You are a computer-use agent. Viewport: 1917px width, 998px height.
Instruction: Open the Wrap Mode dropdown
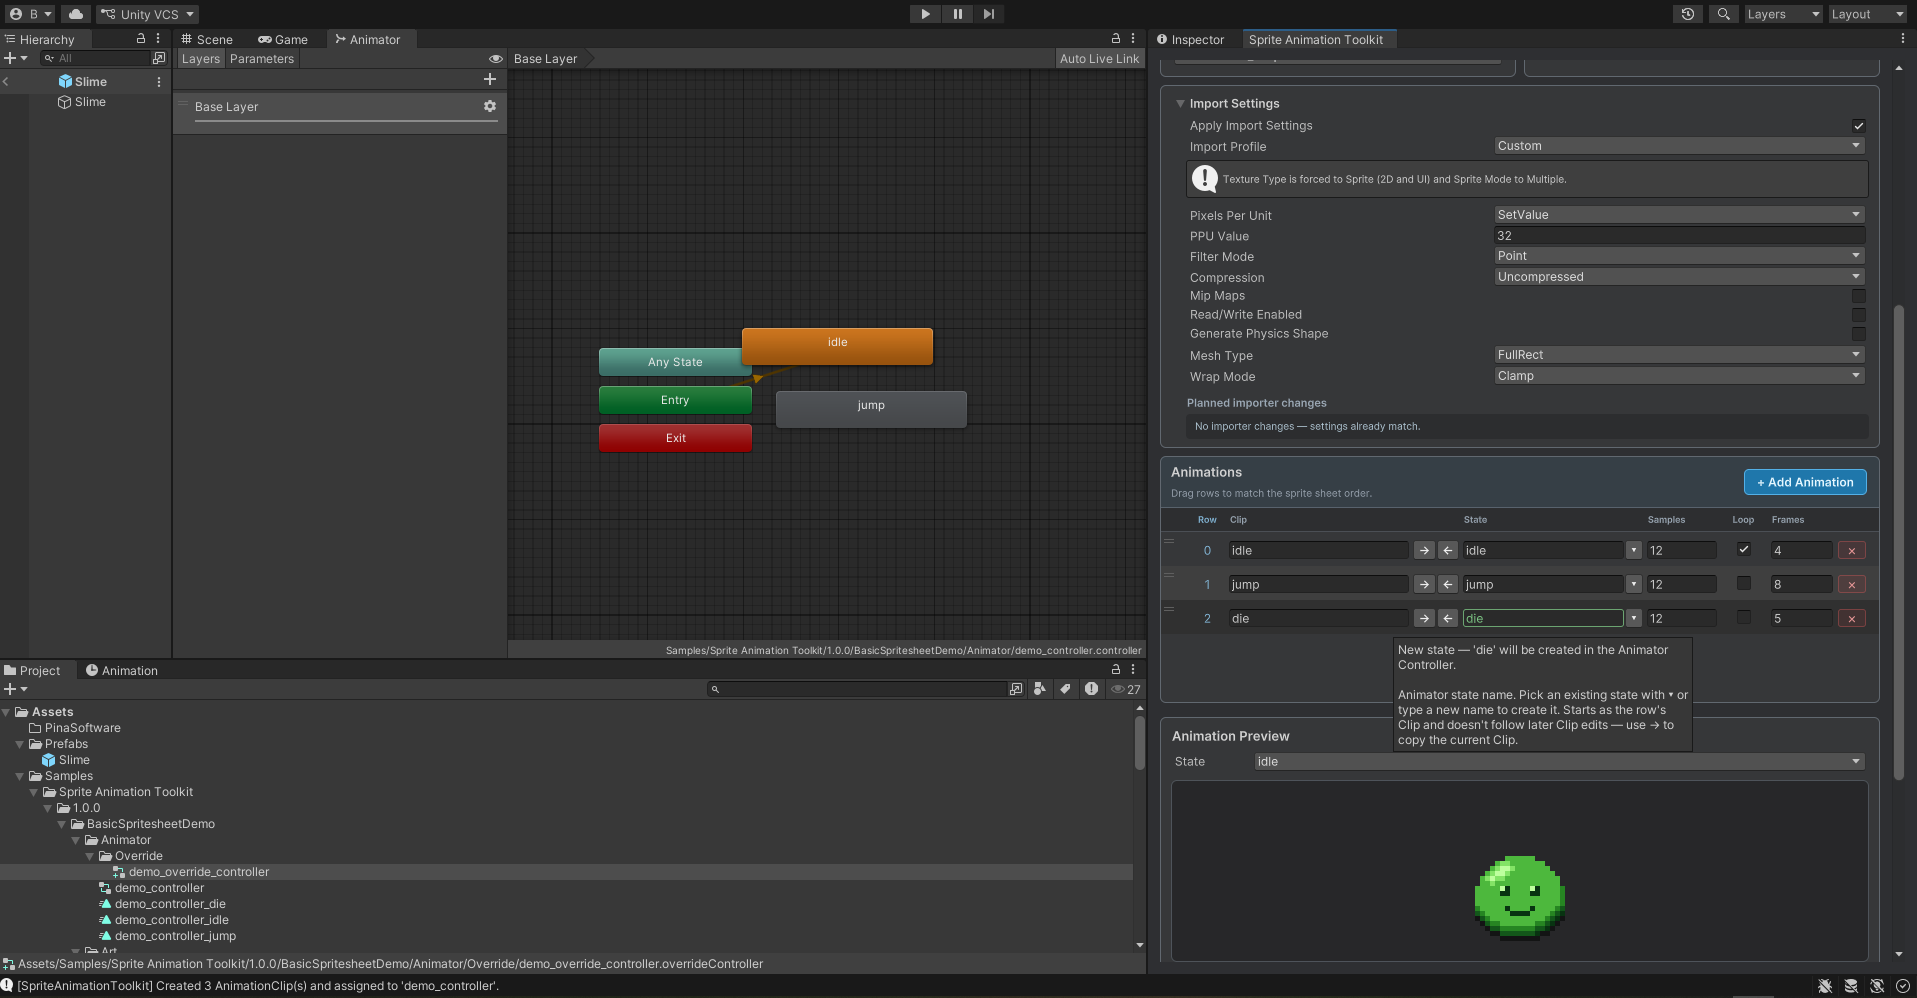[1679, 376]
